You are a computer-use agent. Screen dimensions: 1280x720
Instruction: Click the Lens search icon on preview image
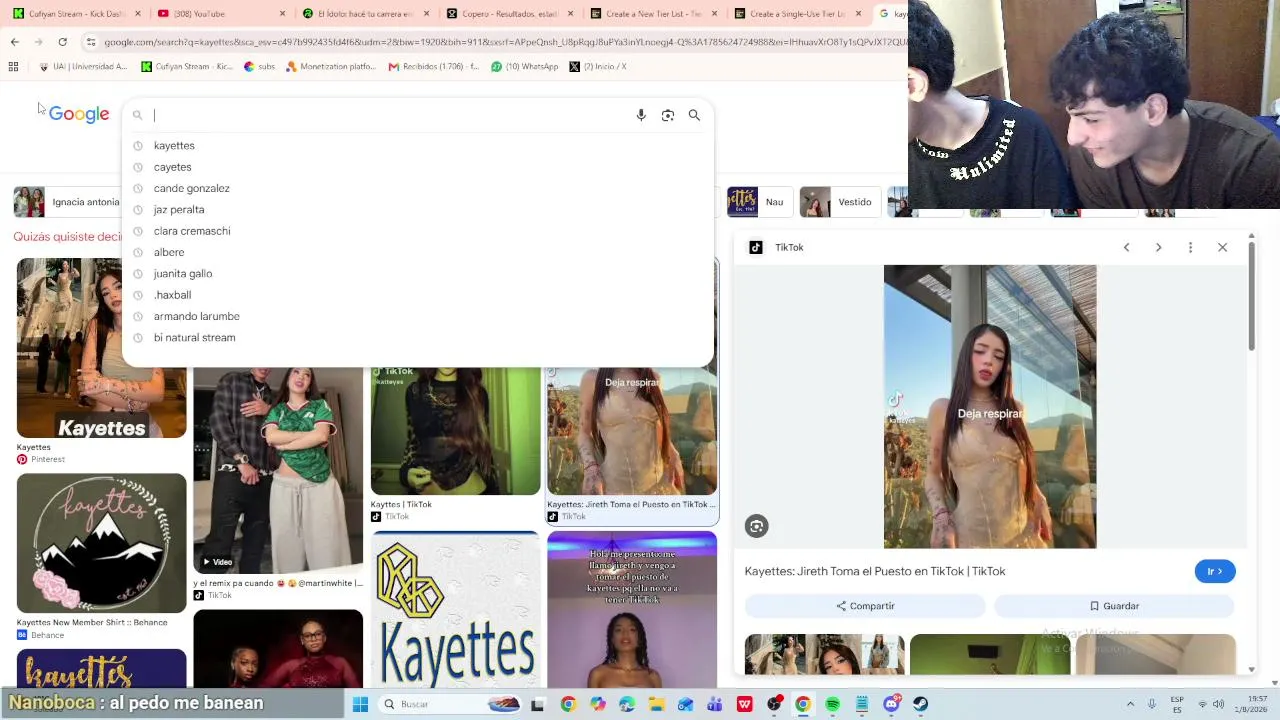click(x=756, y=526)
